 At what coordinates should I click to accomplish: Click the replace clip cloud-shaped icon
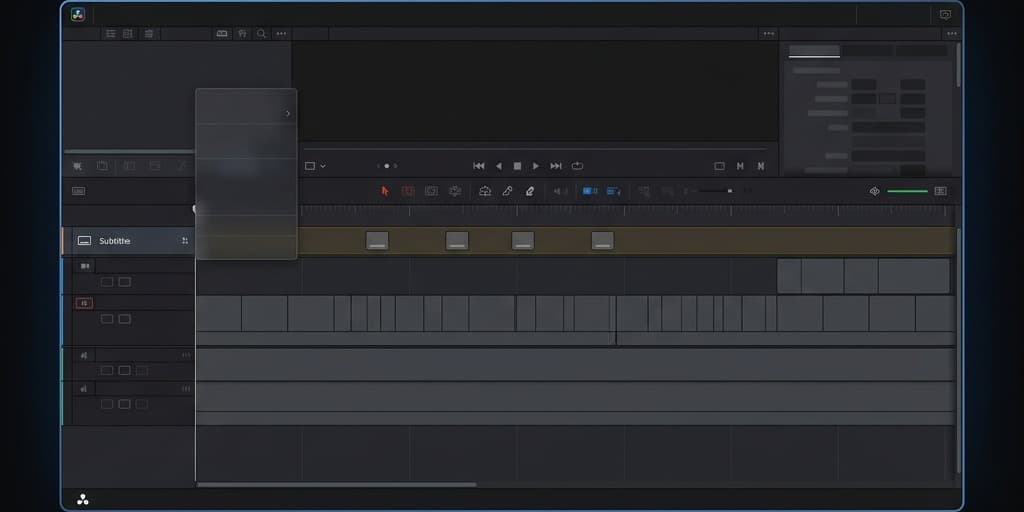coord(485,191)
